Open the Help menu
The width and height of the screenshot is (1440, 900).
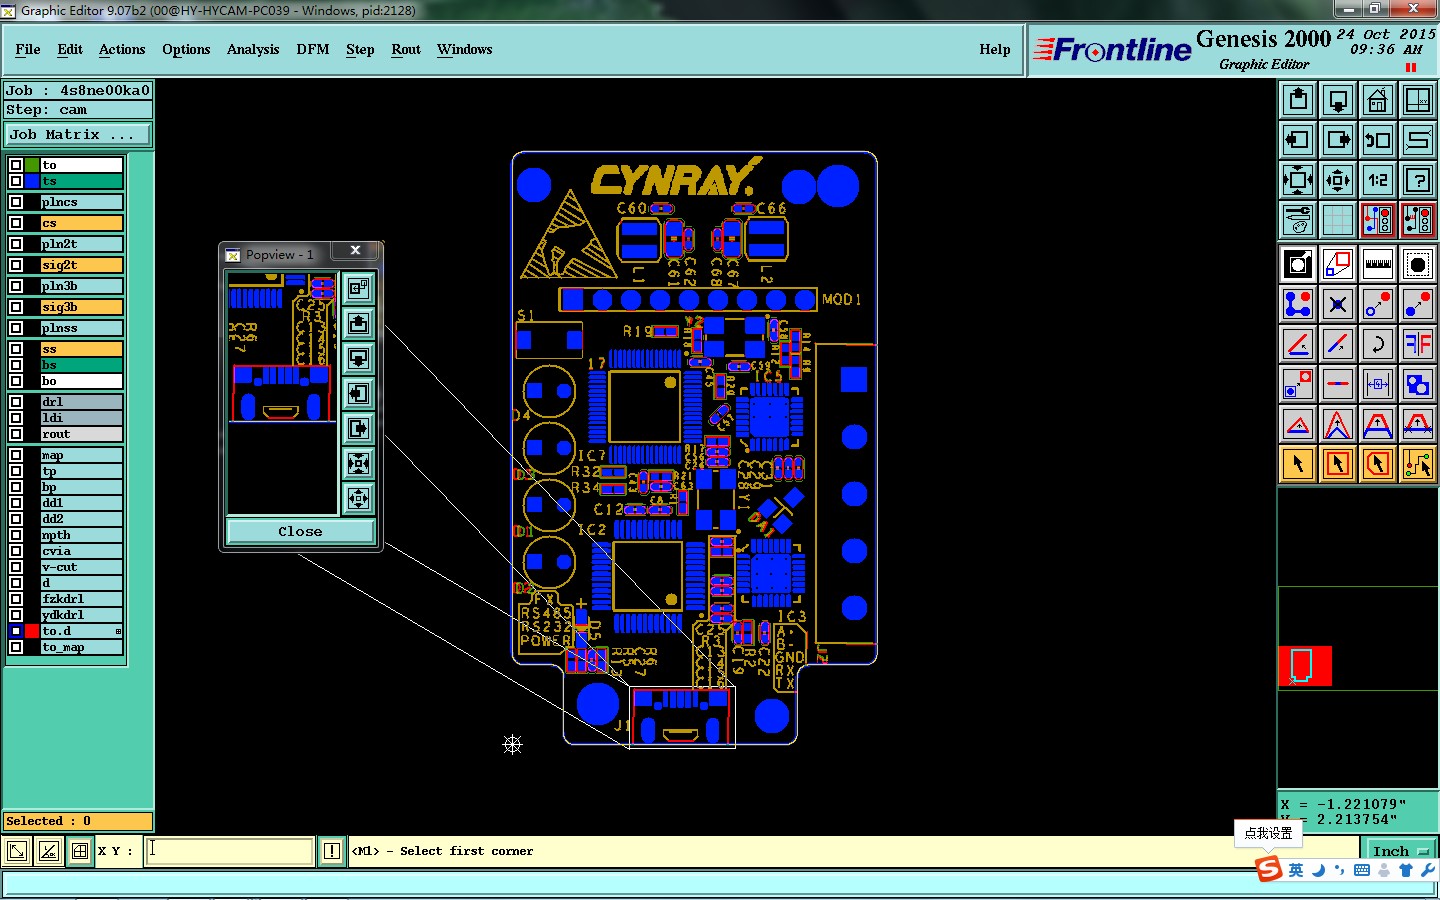tap(995, 49)
